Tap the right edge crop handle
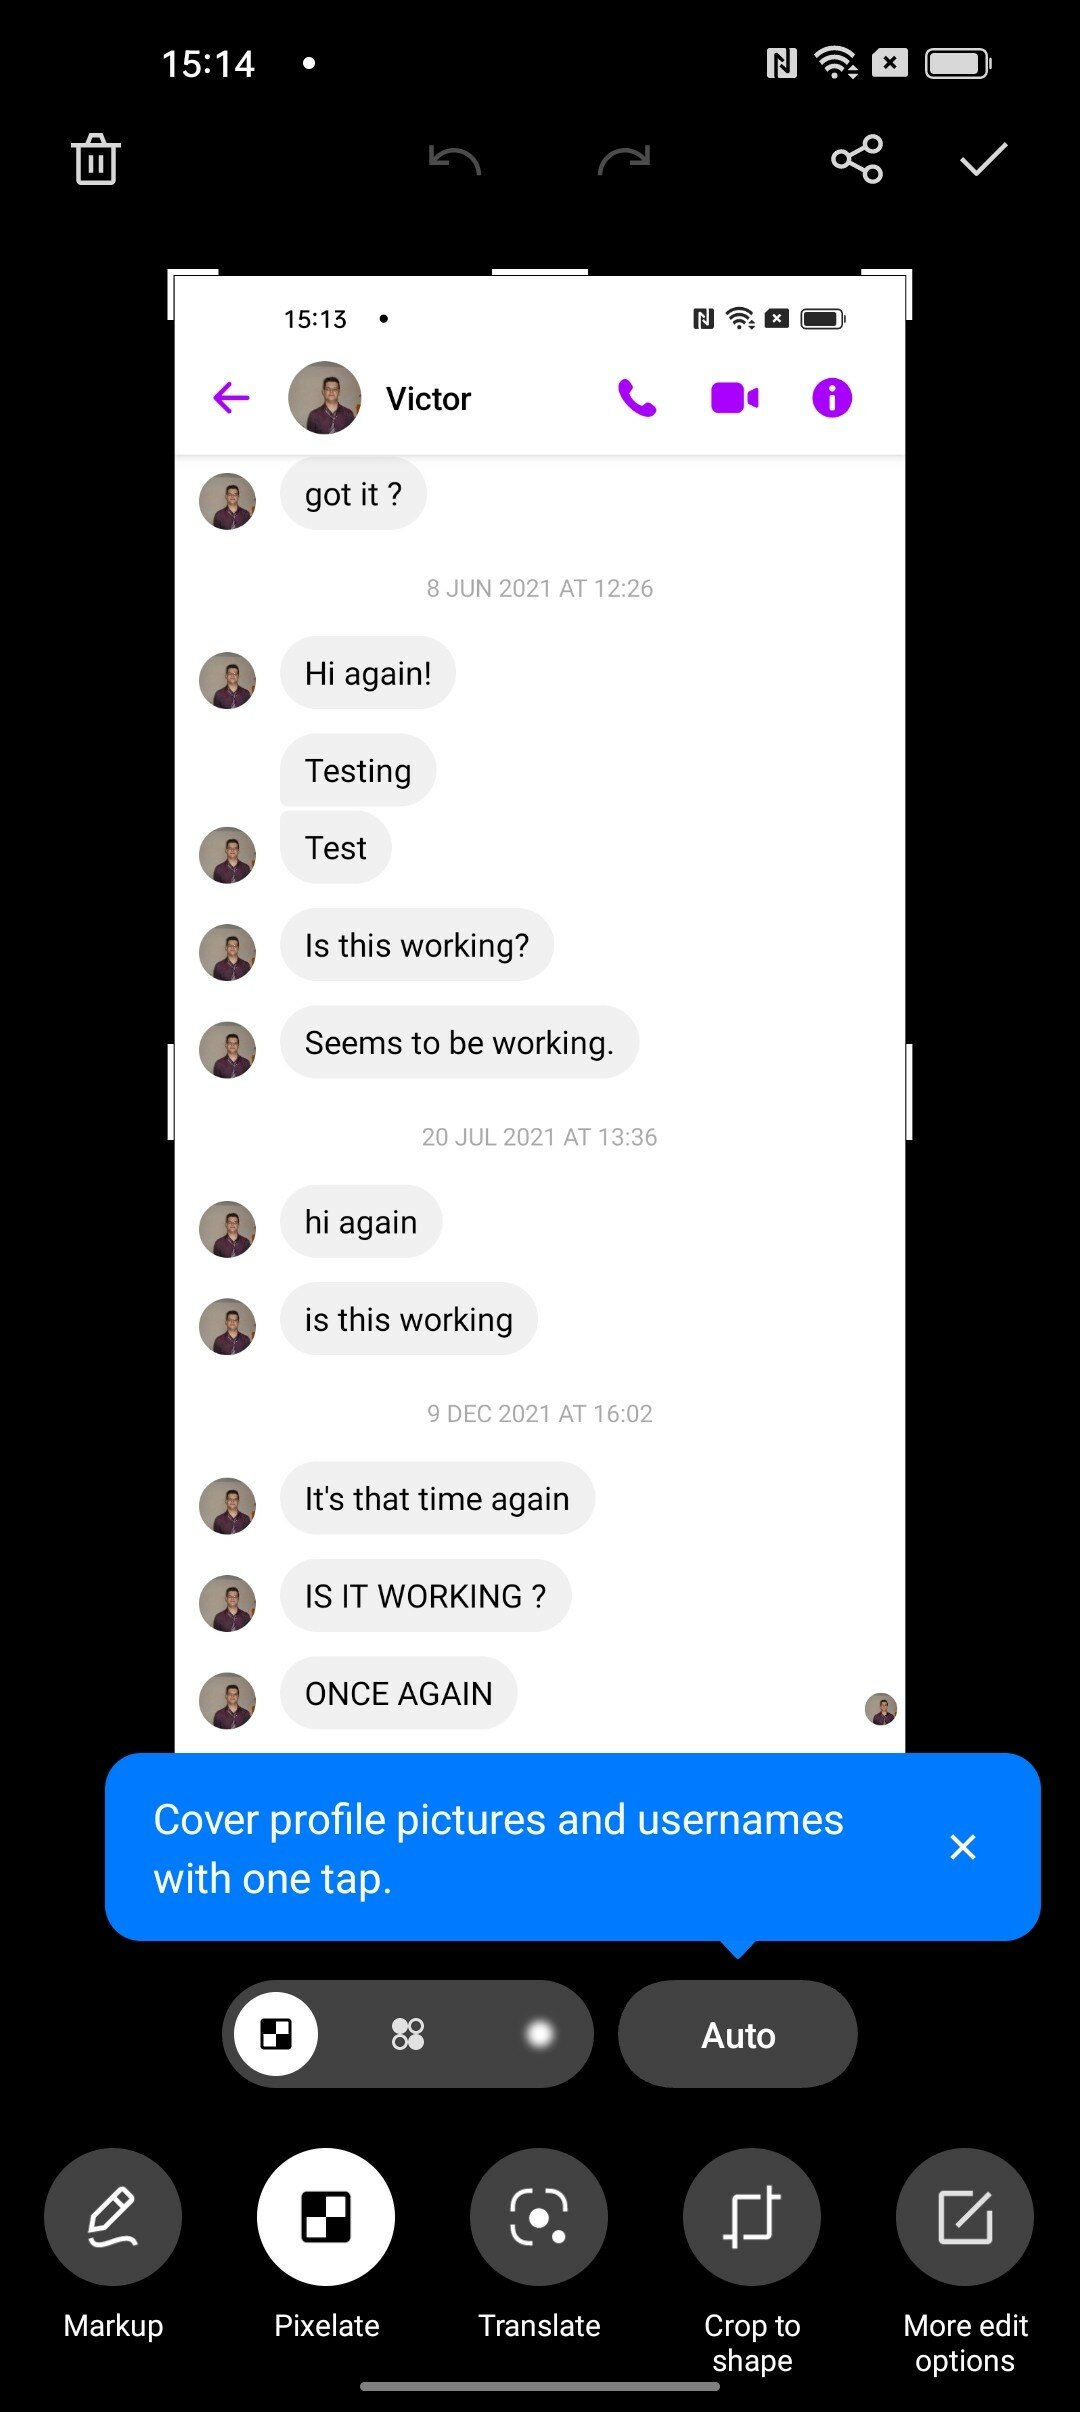 click(909, 1092)
